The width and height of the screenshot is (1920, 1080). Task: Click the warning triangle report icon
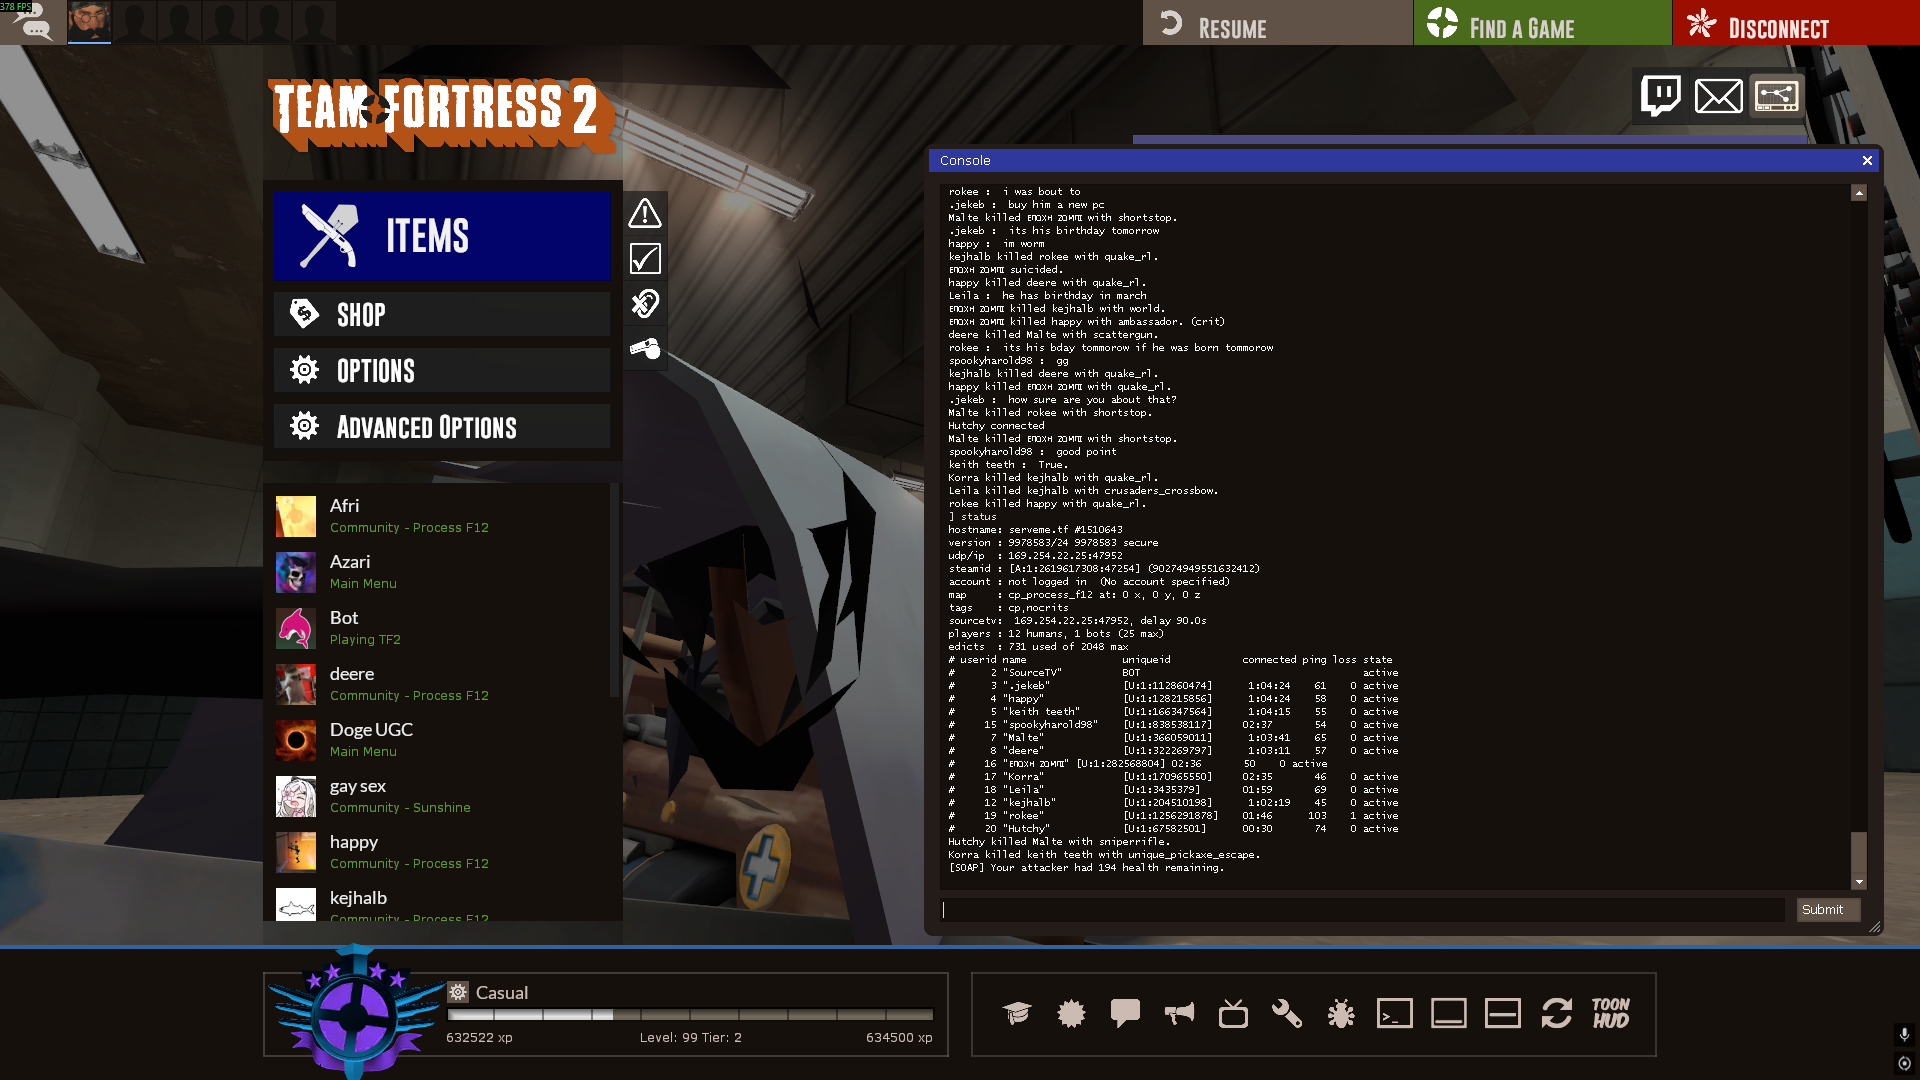tap(645, 213)
